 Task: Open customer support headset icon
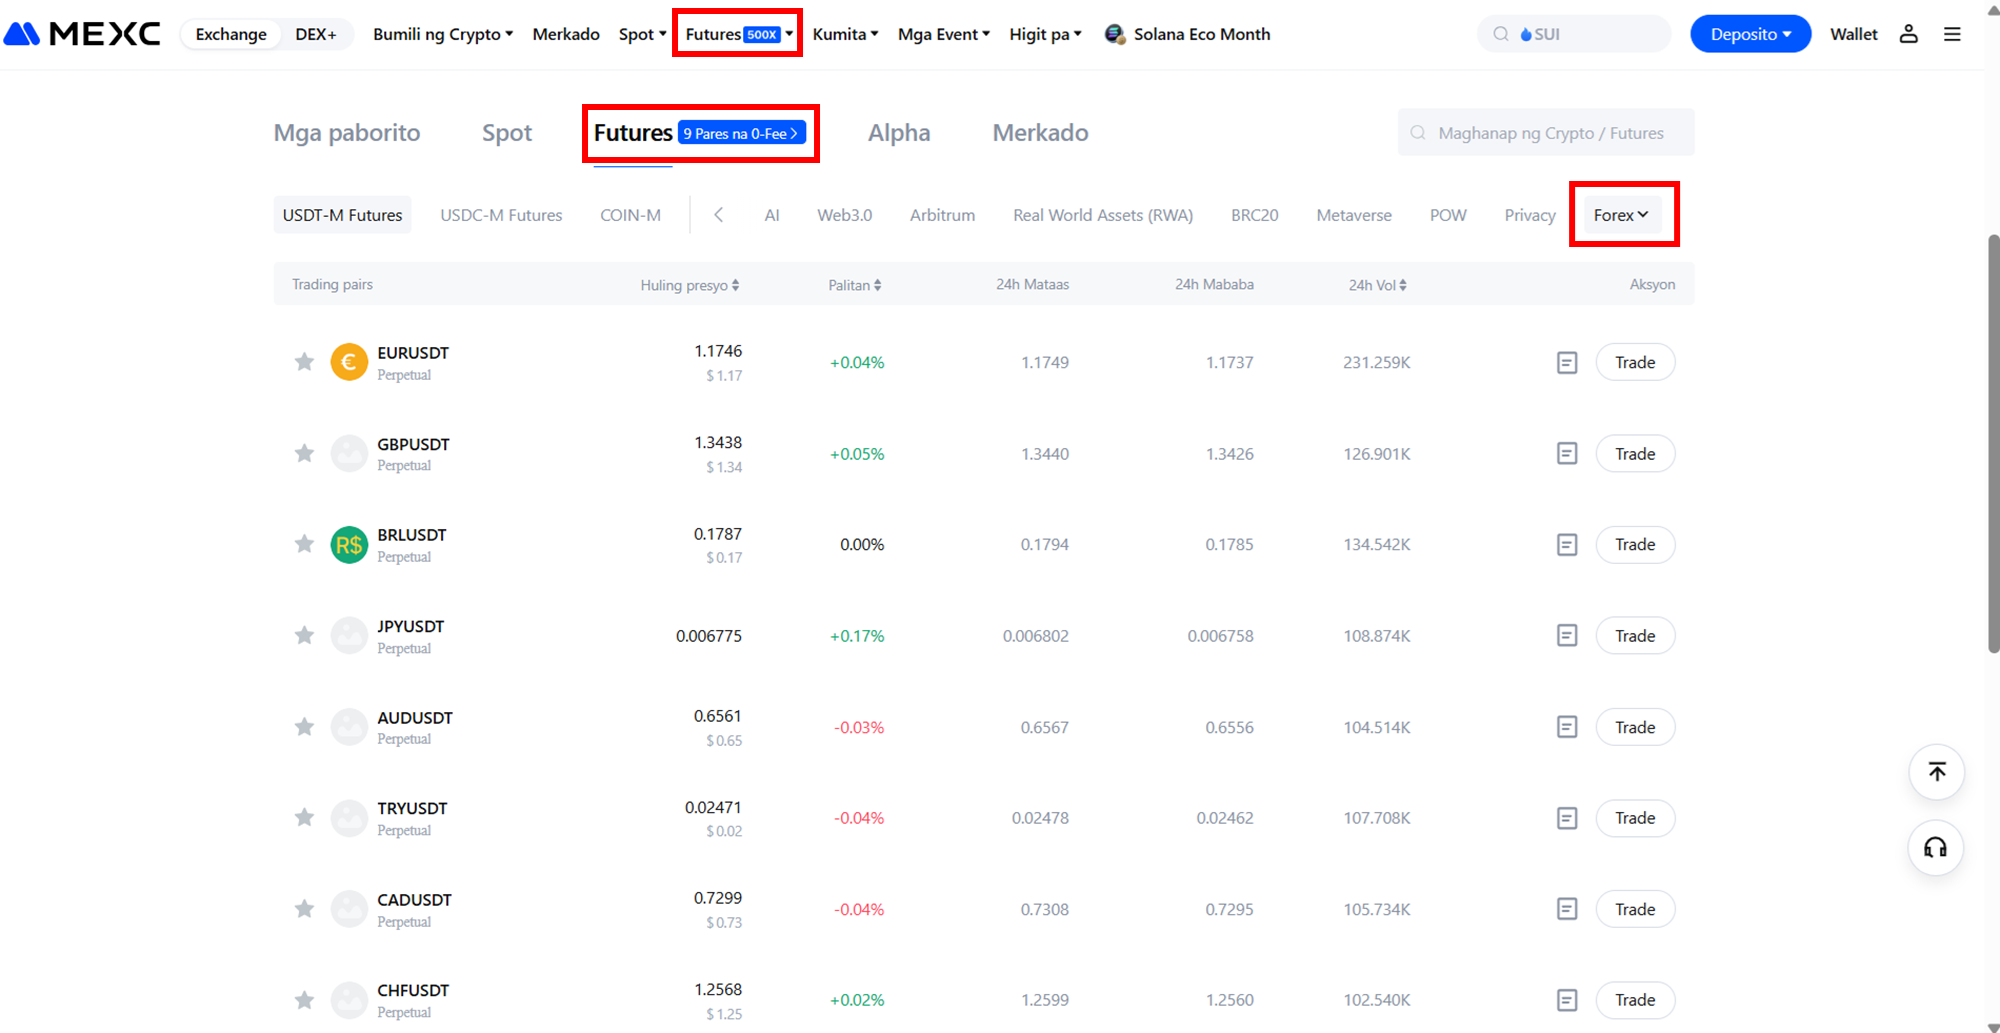point(1936,848)
